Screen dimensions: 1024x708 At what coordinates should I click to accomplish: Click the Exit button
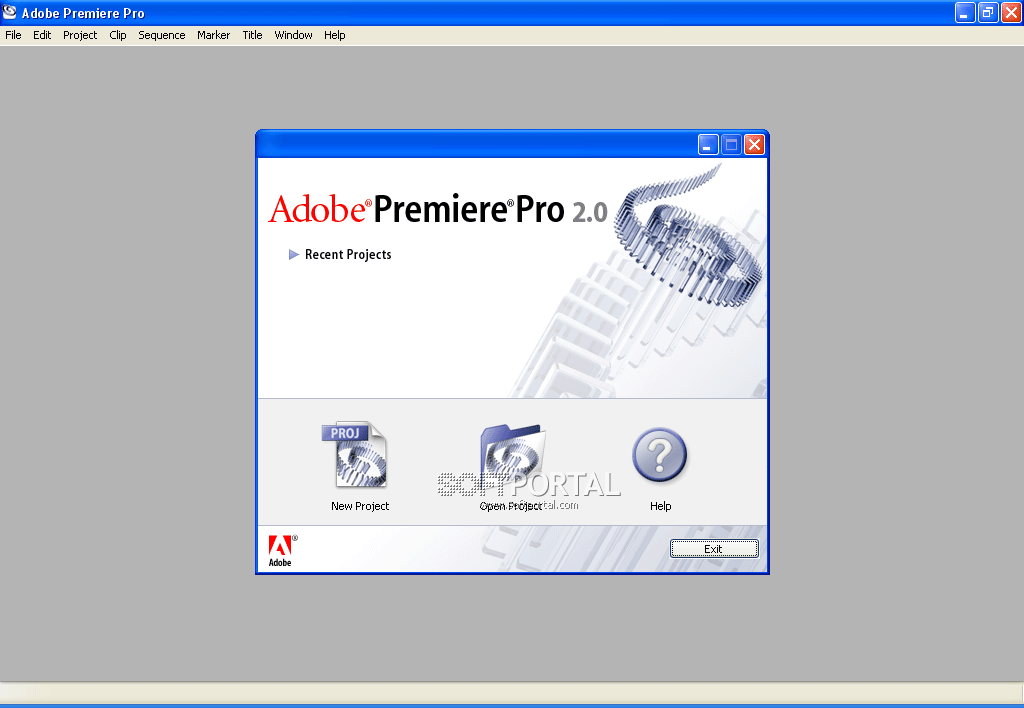tap(714, 549)
